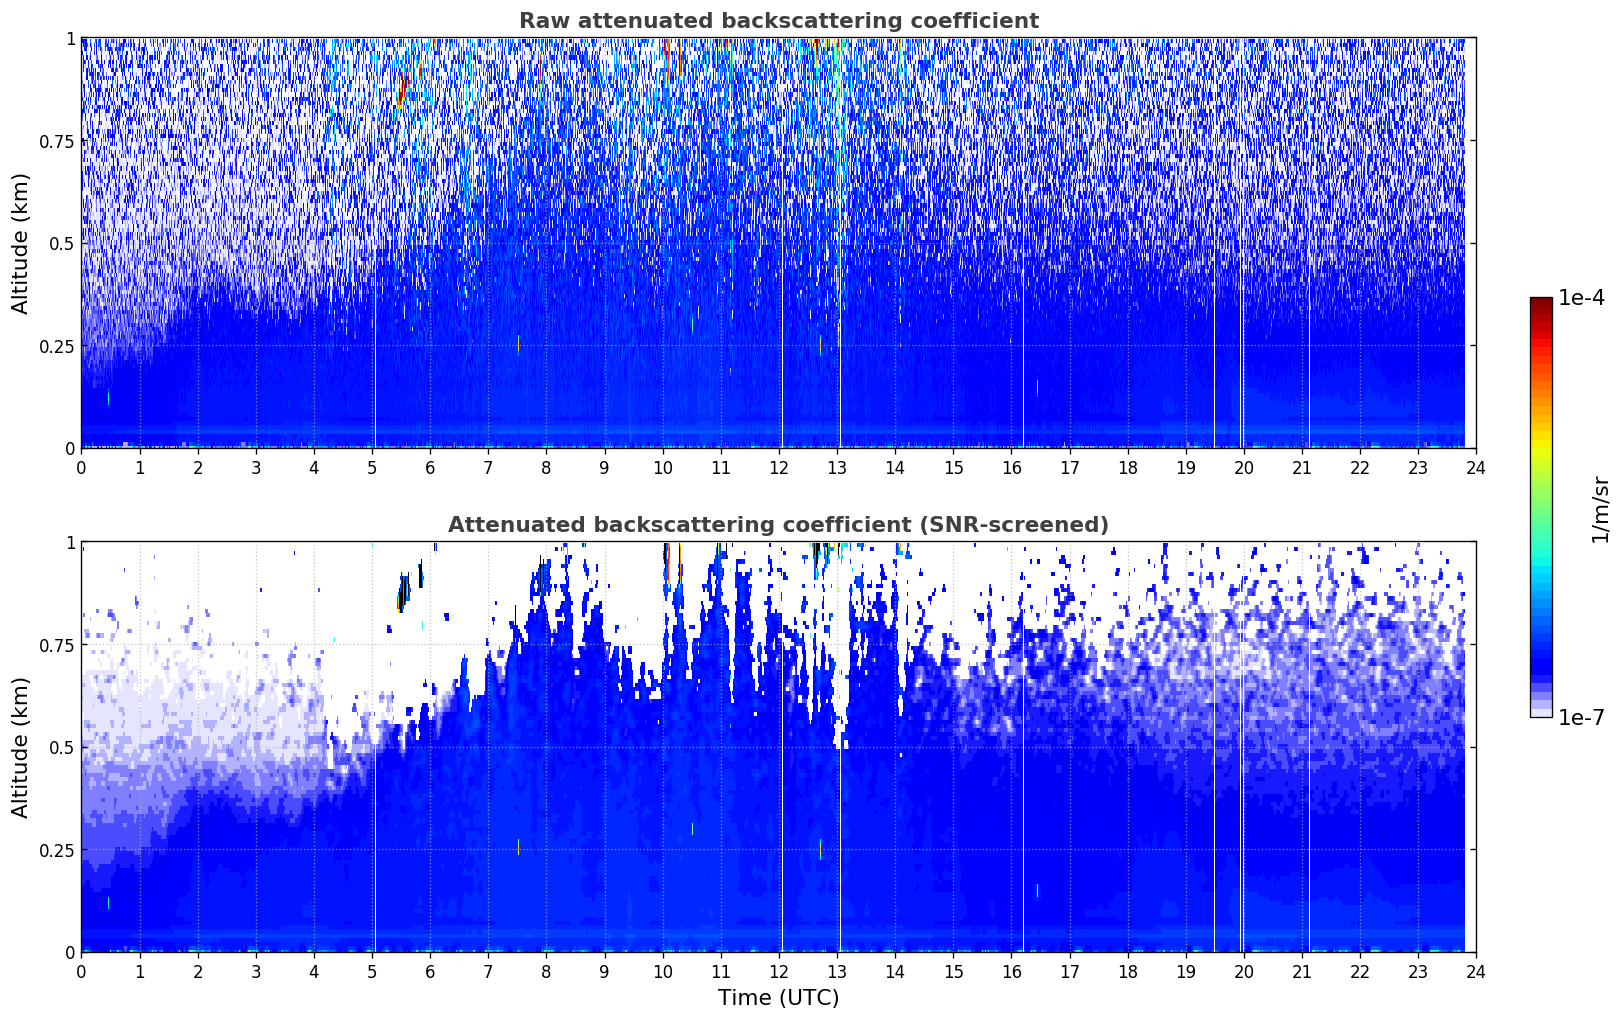Screen dimensions: 1621x1020
Task: Click altitude tick '0.5' on the raw plot
Action: pos(61,243)
